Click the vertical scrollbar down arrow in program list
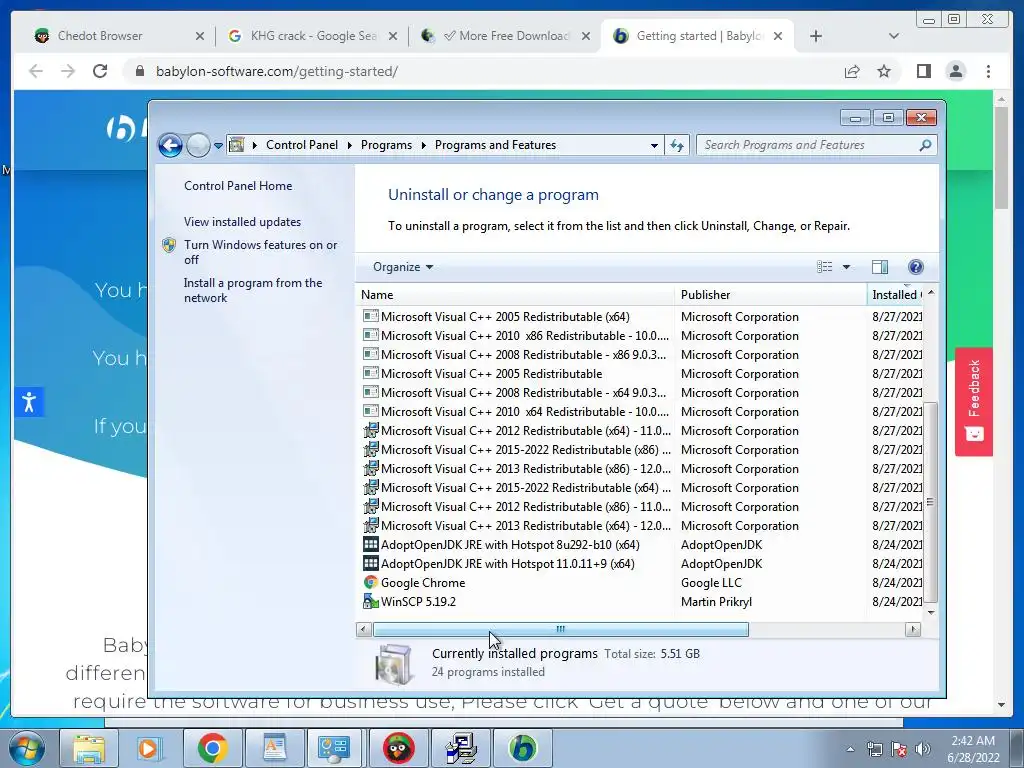 (x=931, y=612)
